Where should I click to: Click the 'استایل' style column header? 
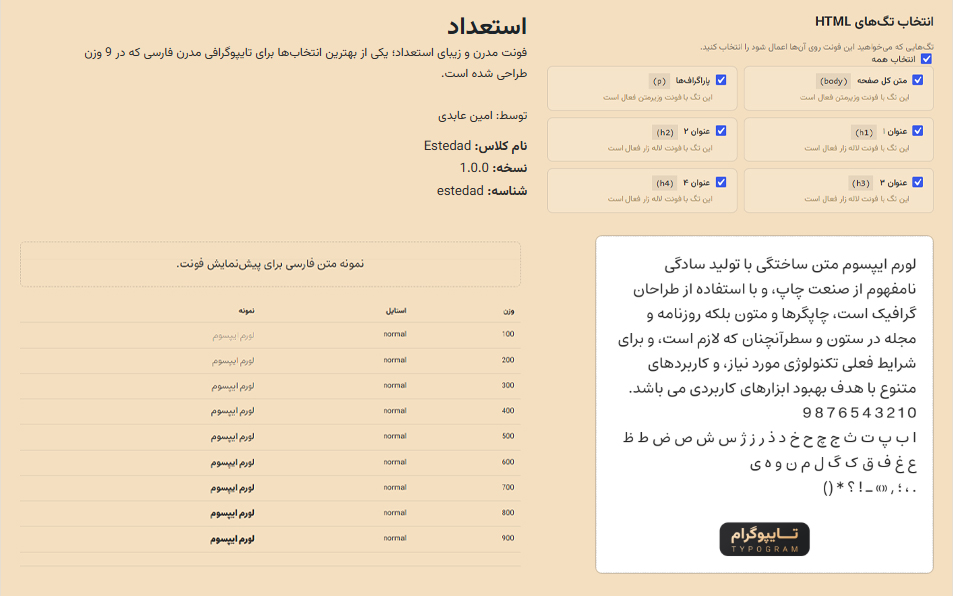pyautogui.click(x=395, y=311)
